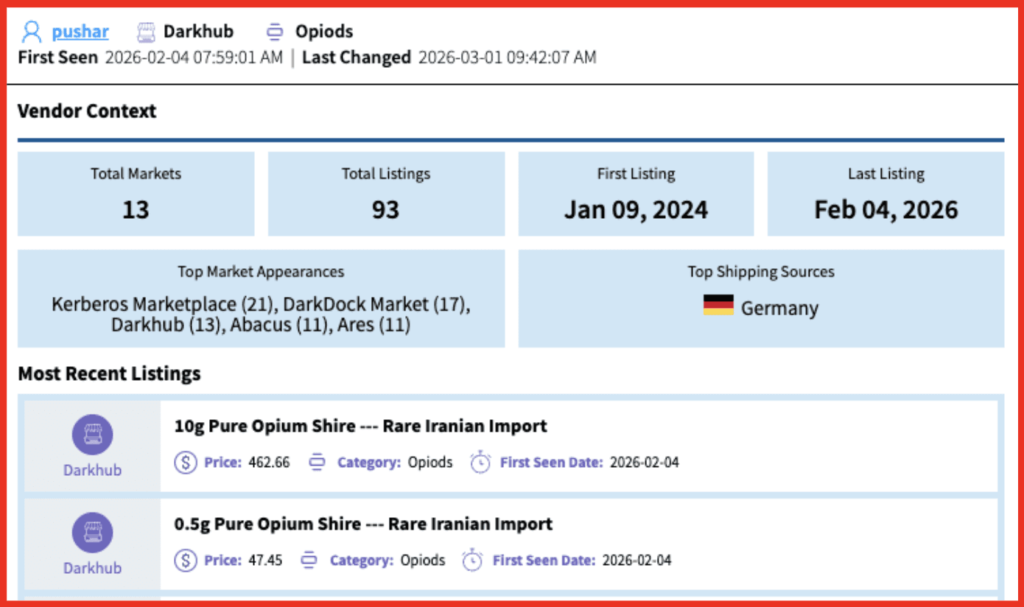Click the dollar price icon in 0.5g listing
Image resolution: width=1024 pixels, height=607 pixels.
pos(185,560)
